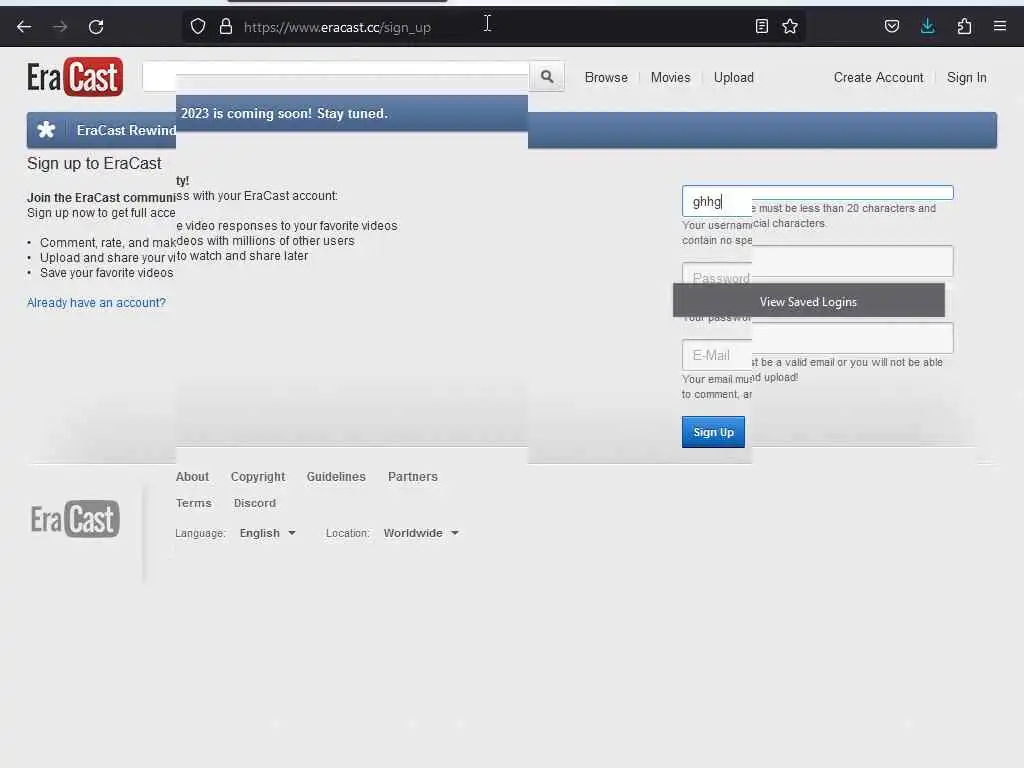1024x768 pixels.
Task: Open the About footer link
Action: (x=192, y=477)
